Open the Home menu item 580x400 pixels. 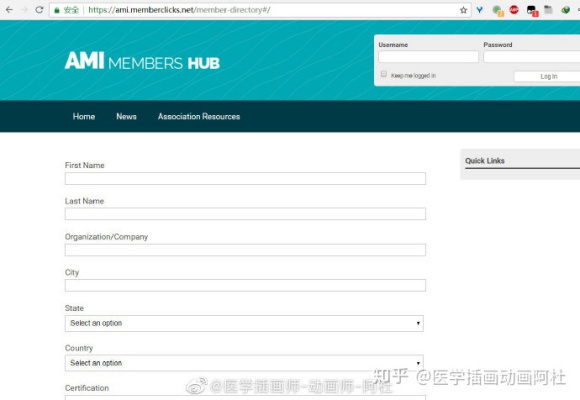pos(84,117)
